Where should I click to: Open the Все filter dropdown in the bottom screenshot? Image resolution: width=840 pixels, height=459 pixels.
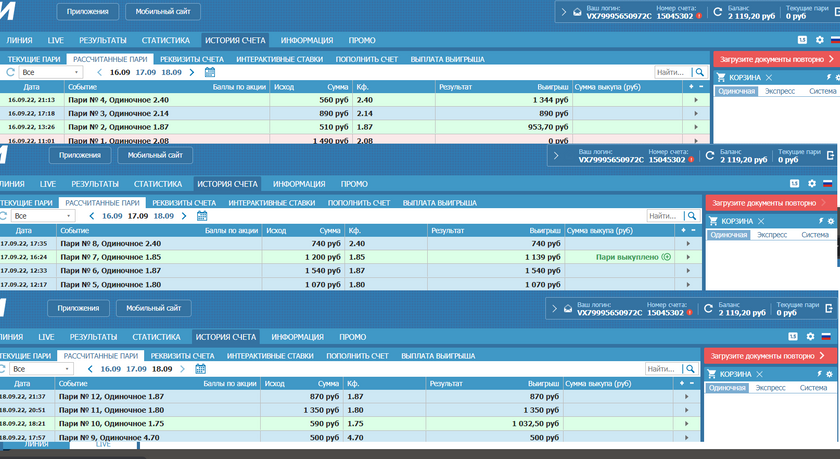pyautogui.click(x=41, y=369)
